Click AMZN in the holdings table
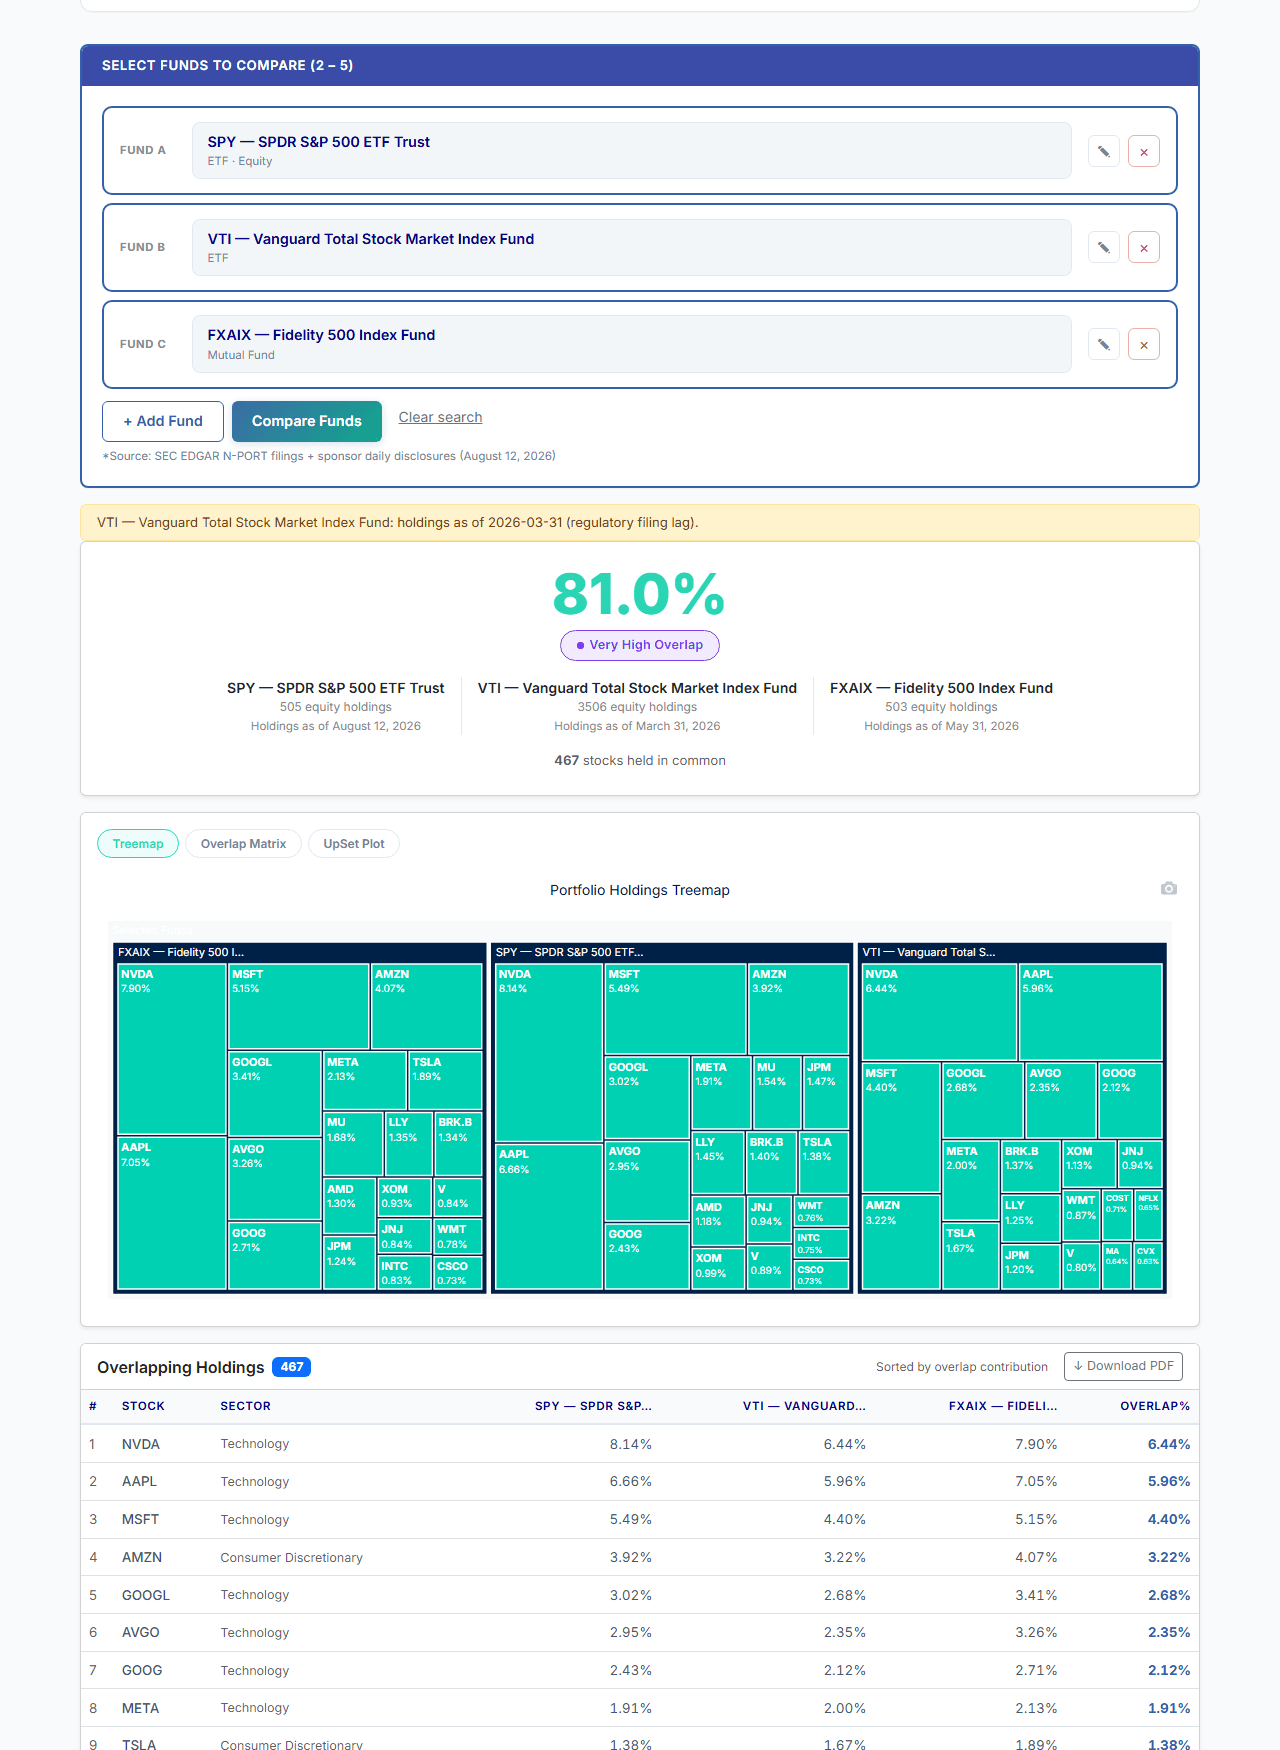Viewport: 1280px width, 1750px height. click(x=142, y=1557)
